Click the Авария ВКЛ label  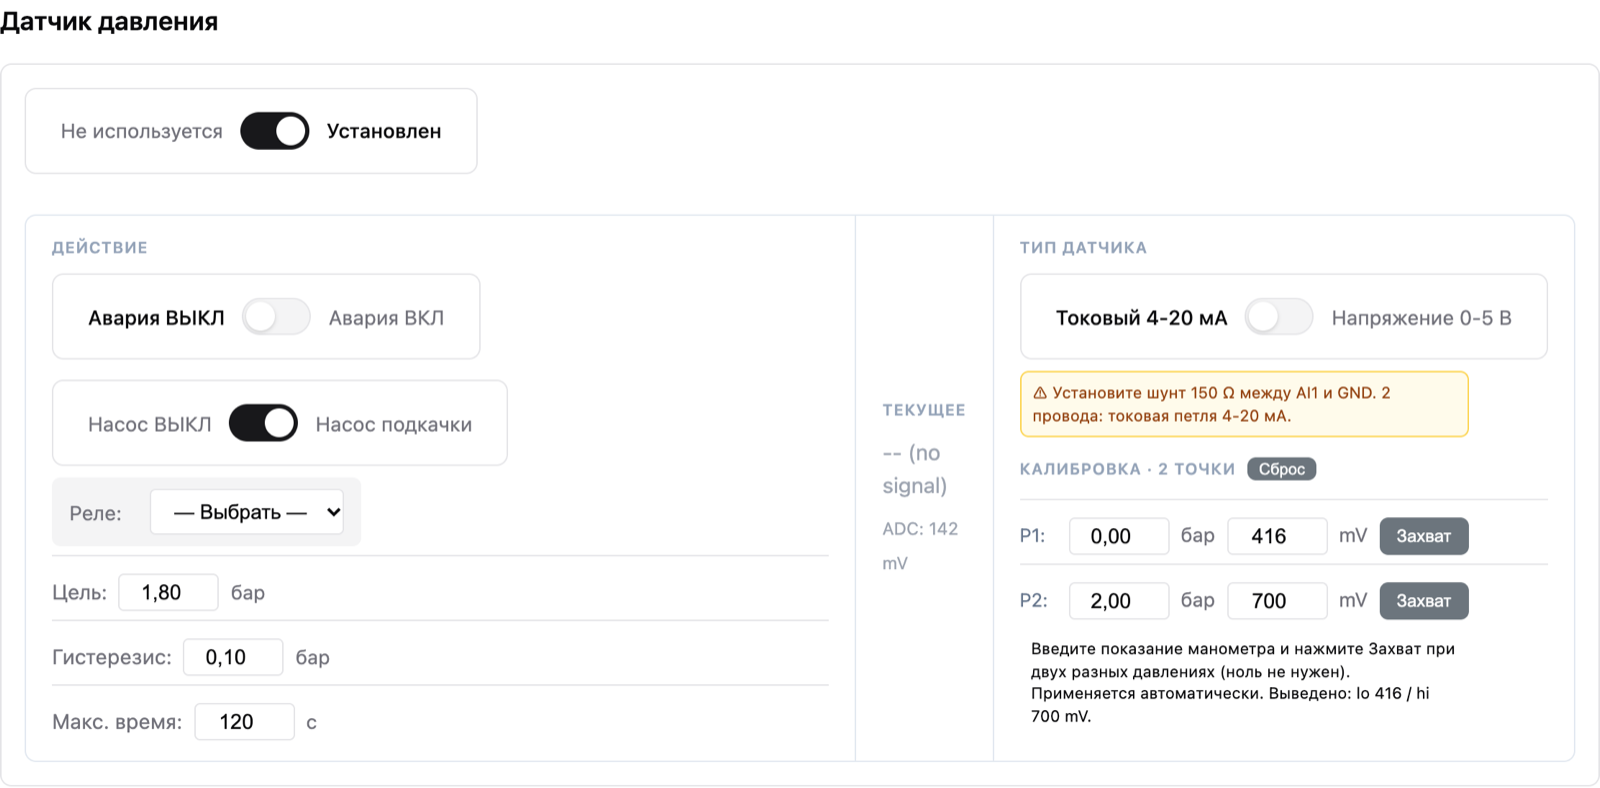[386, 318]
